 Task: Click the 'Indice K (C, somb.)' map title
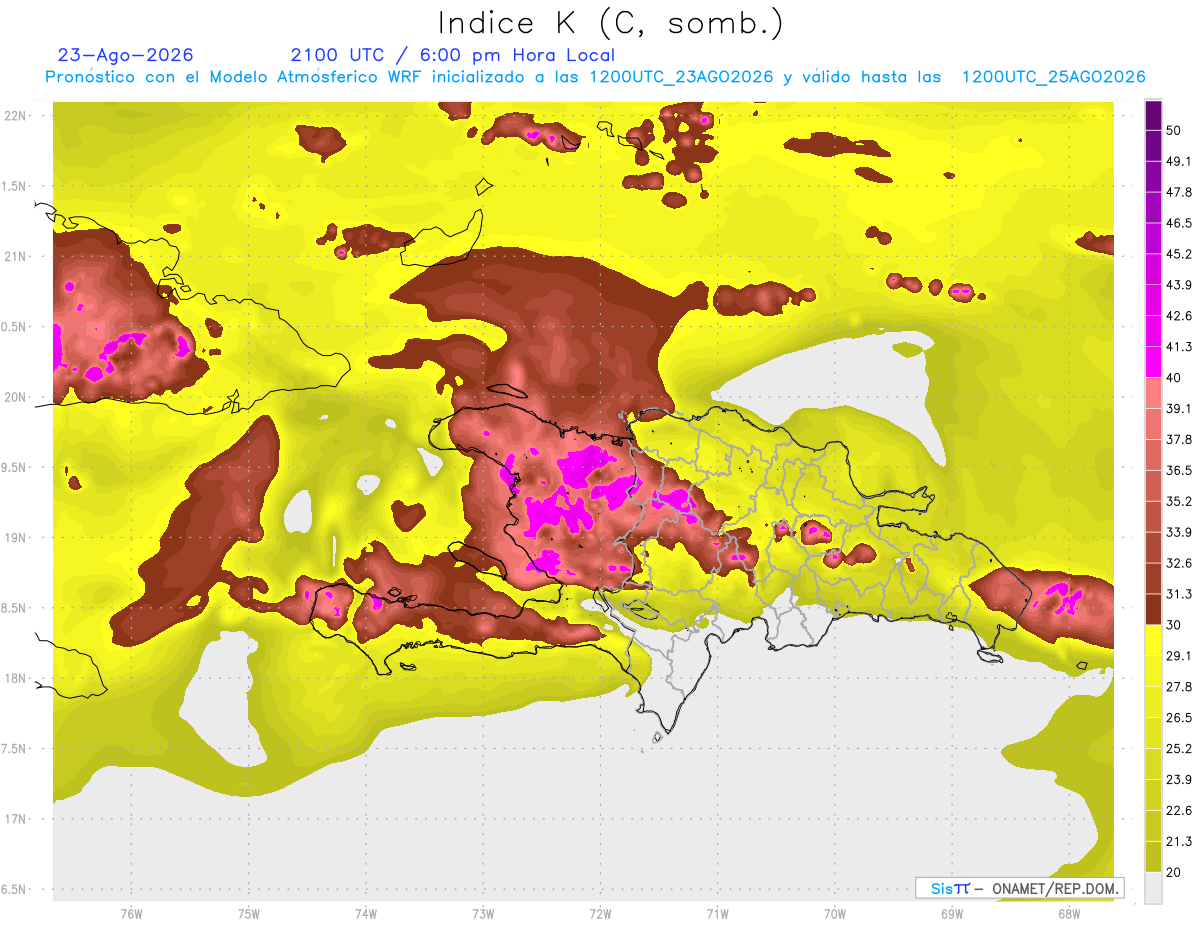tap(611, 23)
